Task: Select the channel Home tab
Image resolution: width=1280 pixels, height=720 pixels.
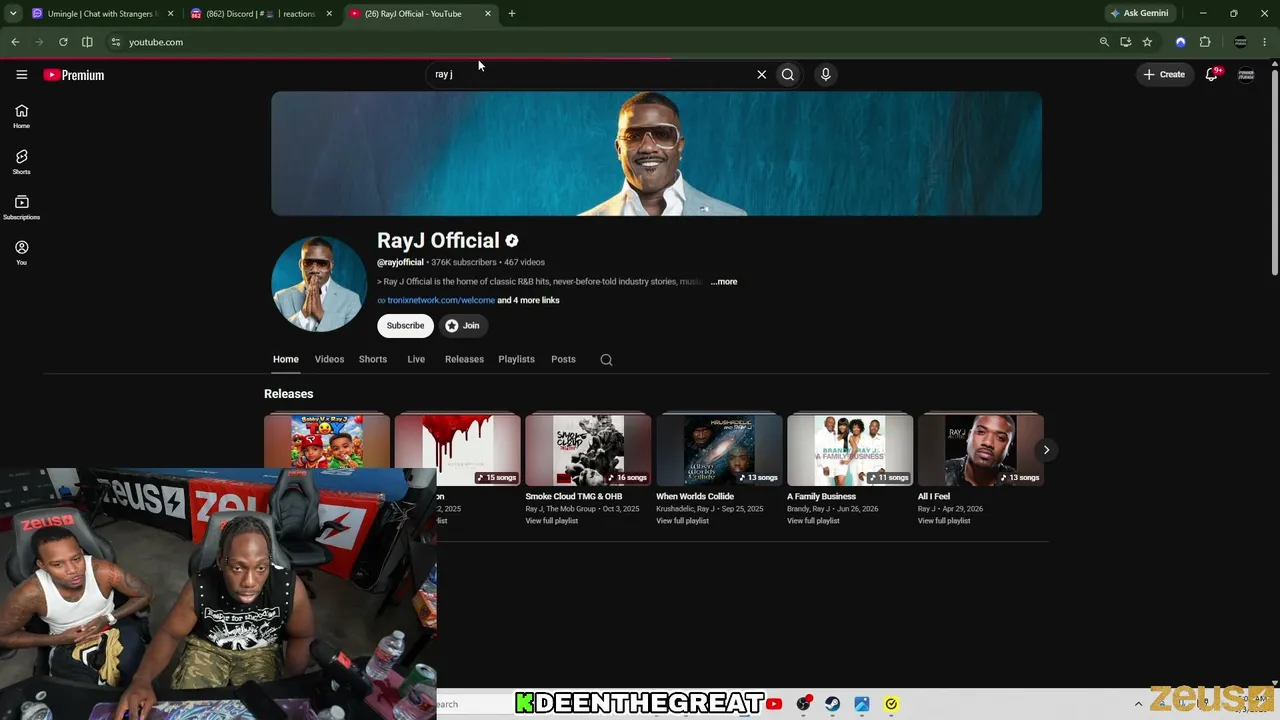Action: (286, 359)
